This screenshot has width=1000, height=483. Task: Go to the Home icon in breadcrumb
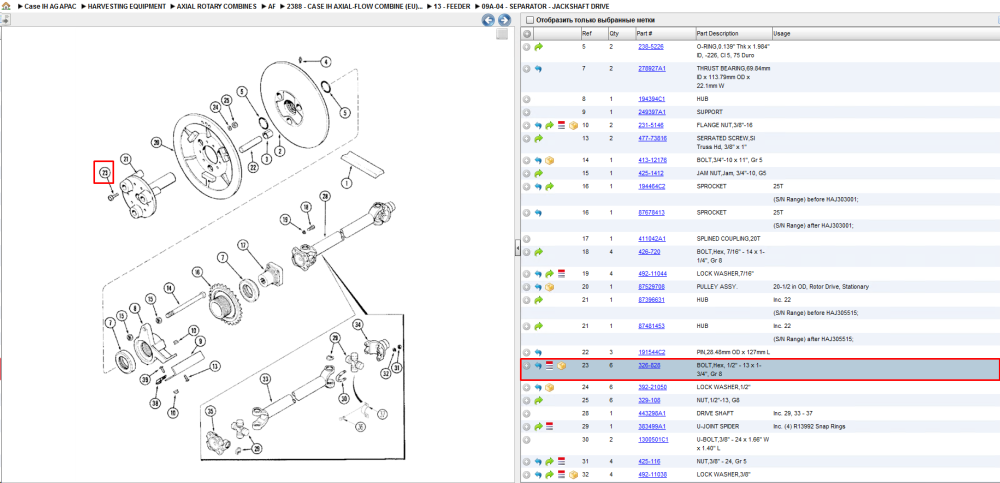click(6, 6)
